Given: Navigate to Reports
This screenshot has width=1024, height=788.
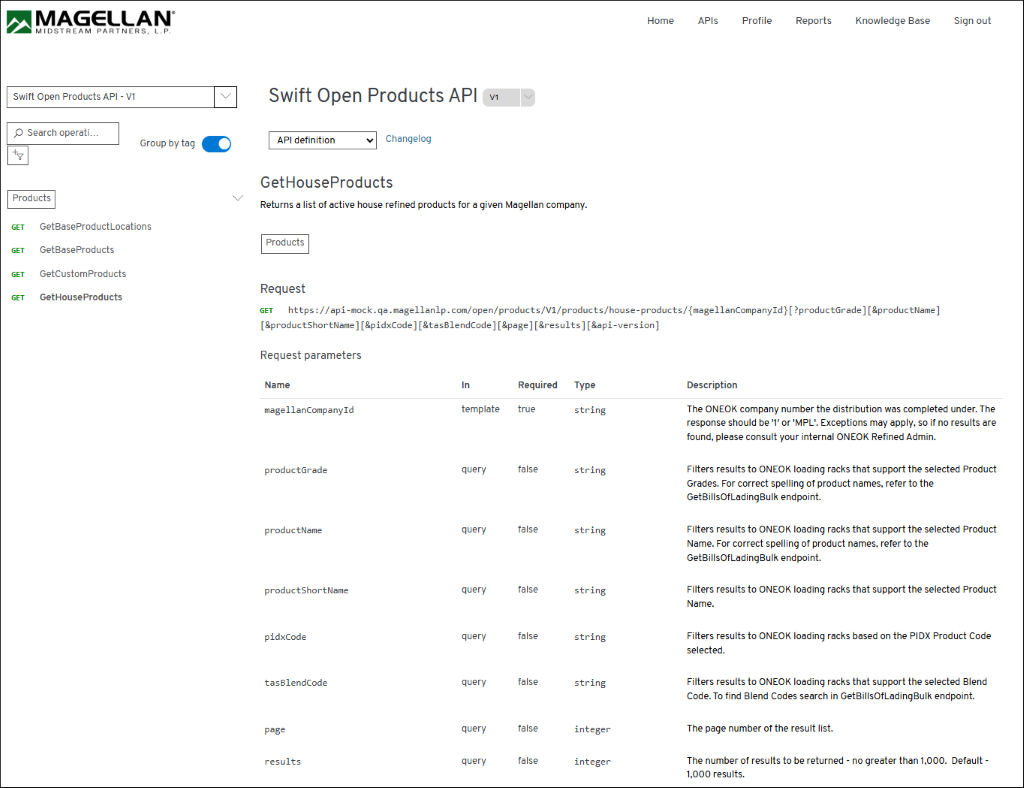Looking at the screenshot, I should point(813,21).
